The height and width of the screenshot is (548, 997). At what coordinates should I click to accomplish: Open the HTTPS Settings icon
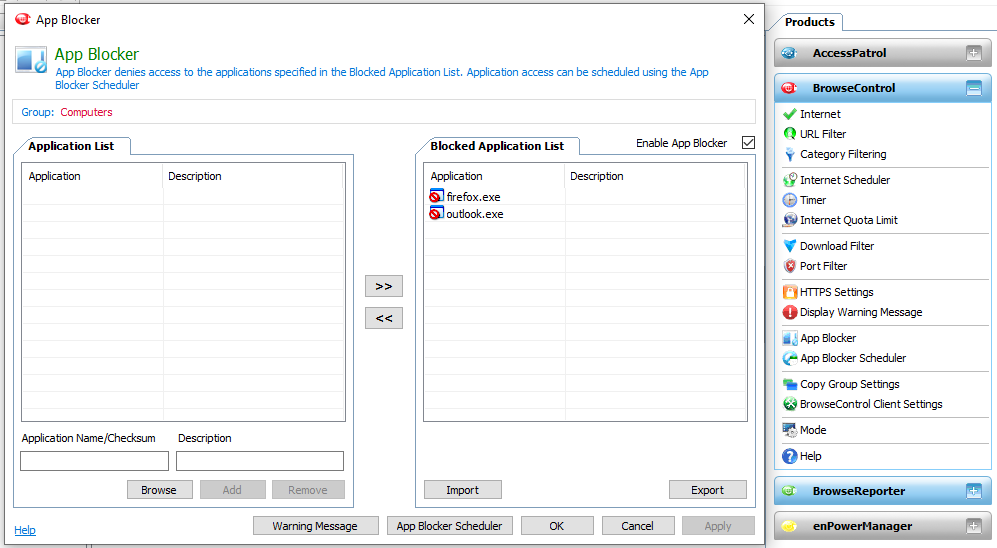coord(789,292)
